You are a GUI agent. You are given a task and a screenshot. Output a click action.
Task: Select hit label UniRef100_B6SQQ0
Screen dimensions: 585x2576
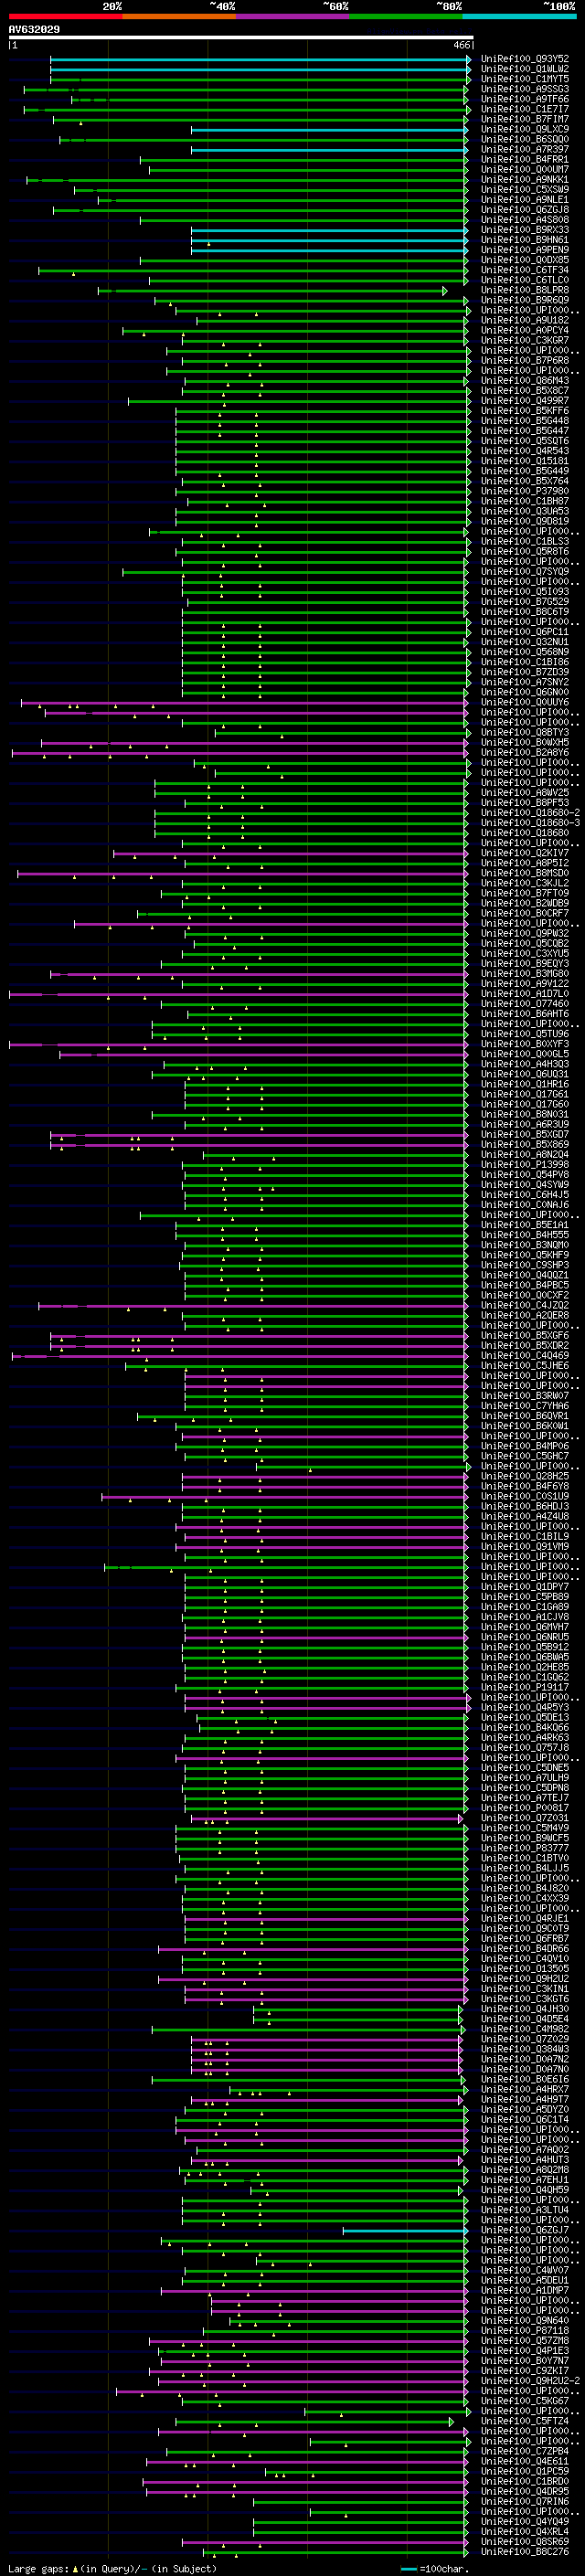point(525,139)
